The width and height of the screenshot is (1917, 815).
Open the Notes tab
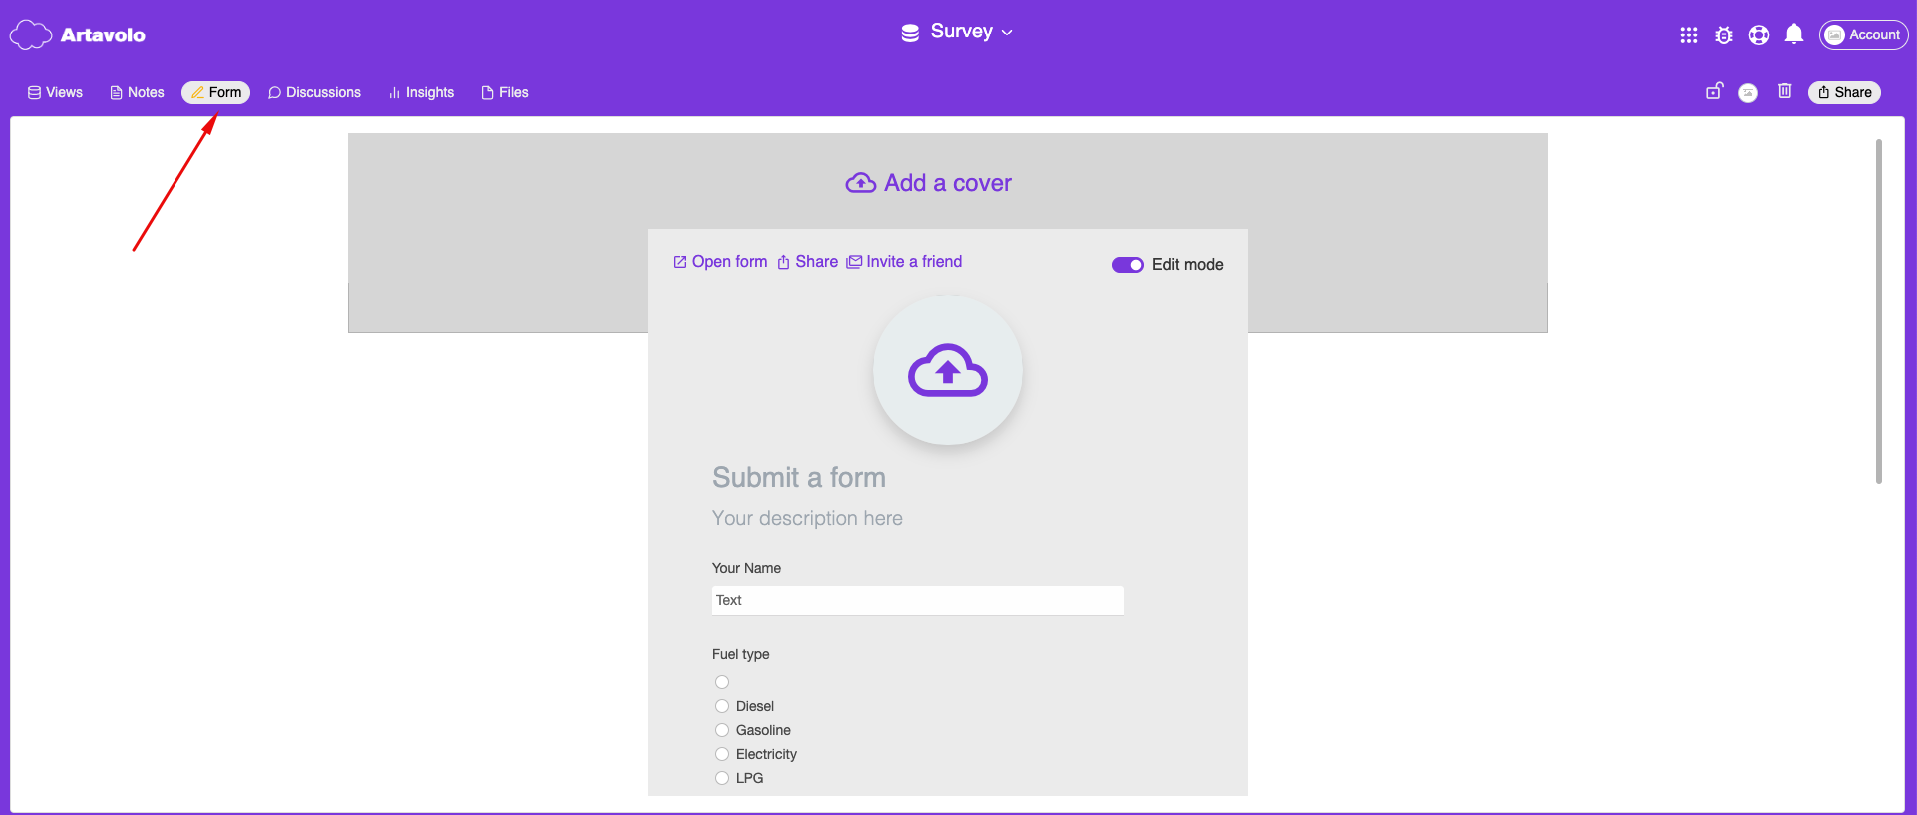coord(137,92)
